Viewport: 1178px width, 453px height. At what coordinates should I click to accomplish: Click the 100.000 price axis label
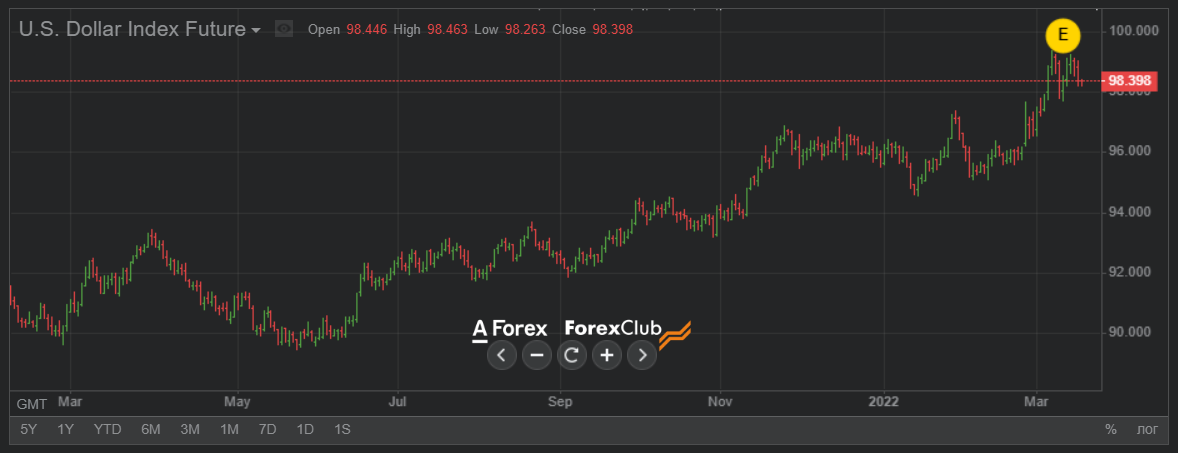coord(1134,31)
